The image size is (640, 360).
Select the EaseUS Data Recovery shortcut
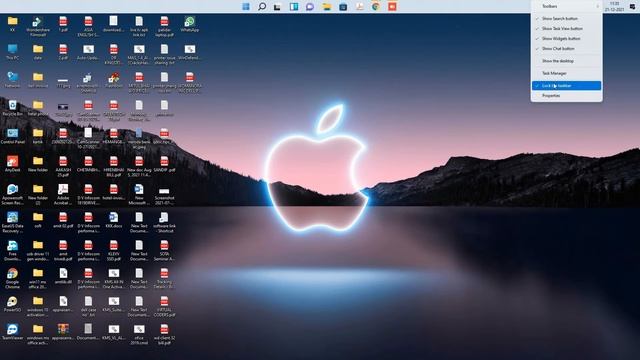(12, 222)
